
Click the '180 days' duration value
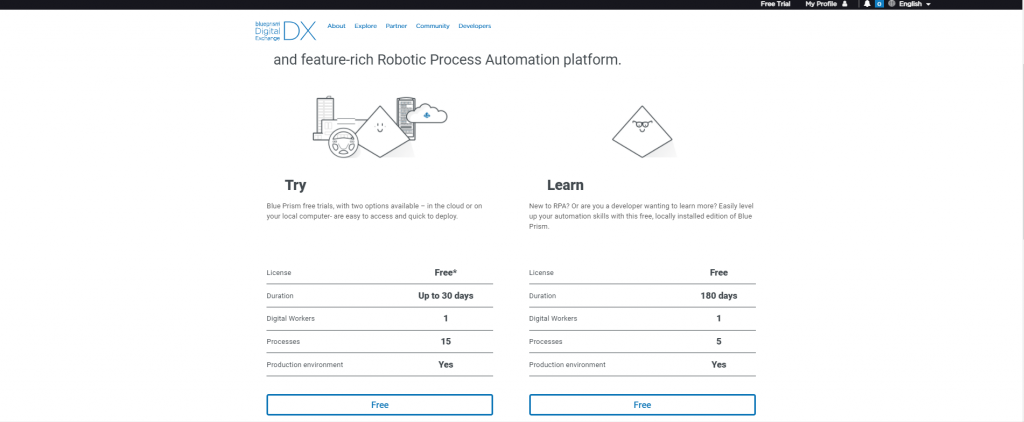(718, 296)
